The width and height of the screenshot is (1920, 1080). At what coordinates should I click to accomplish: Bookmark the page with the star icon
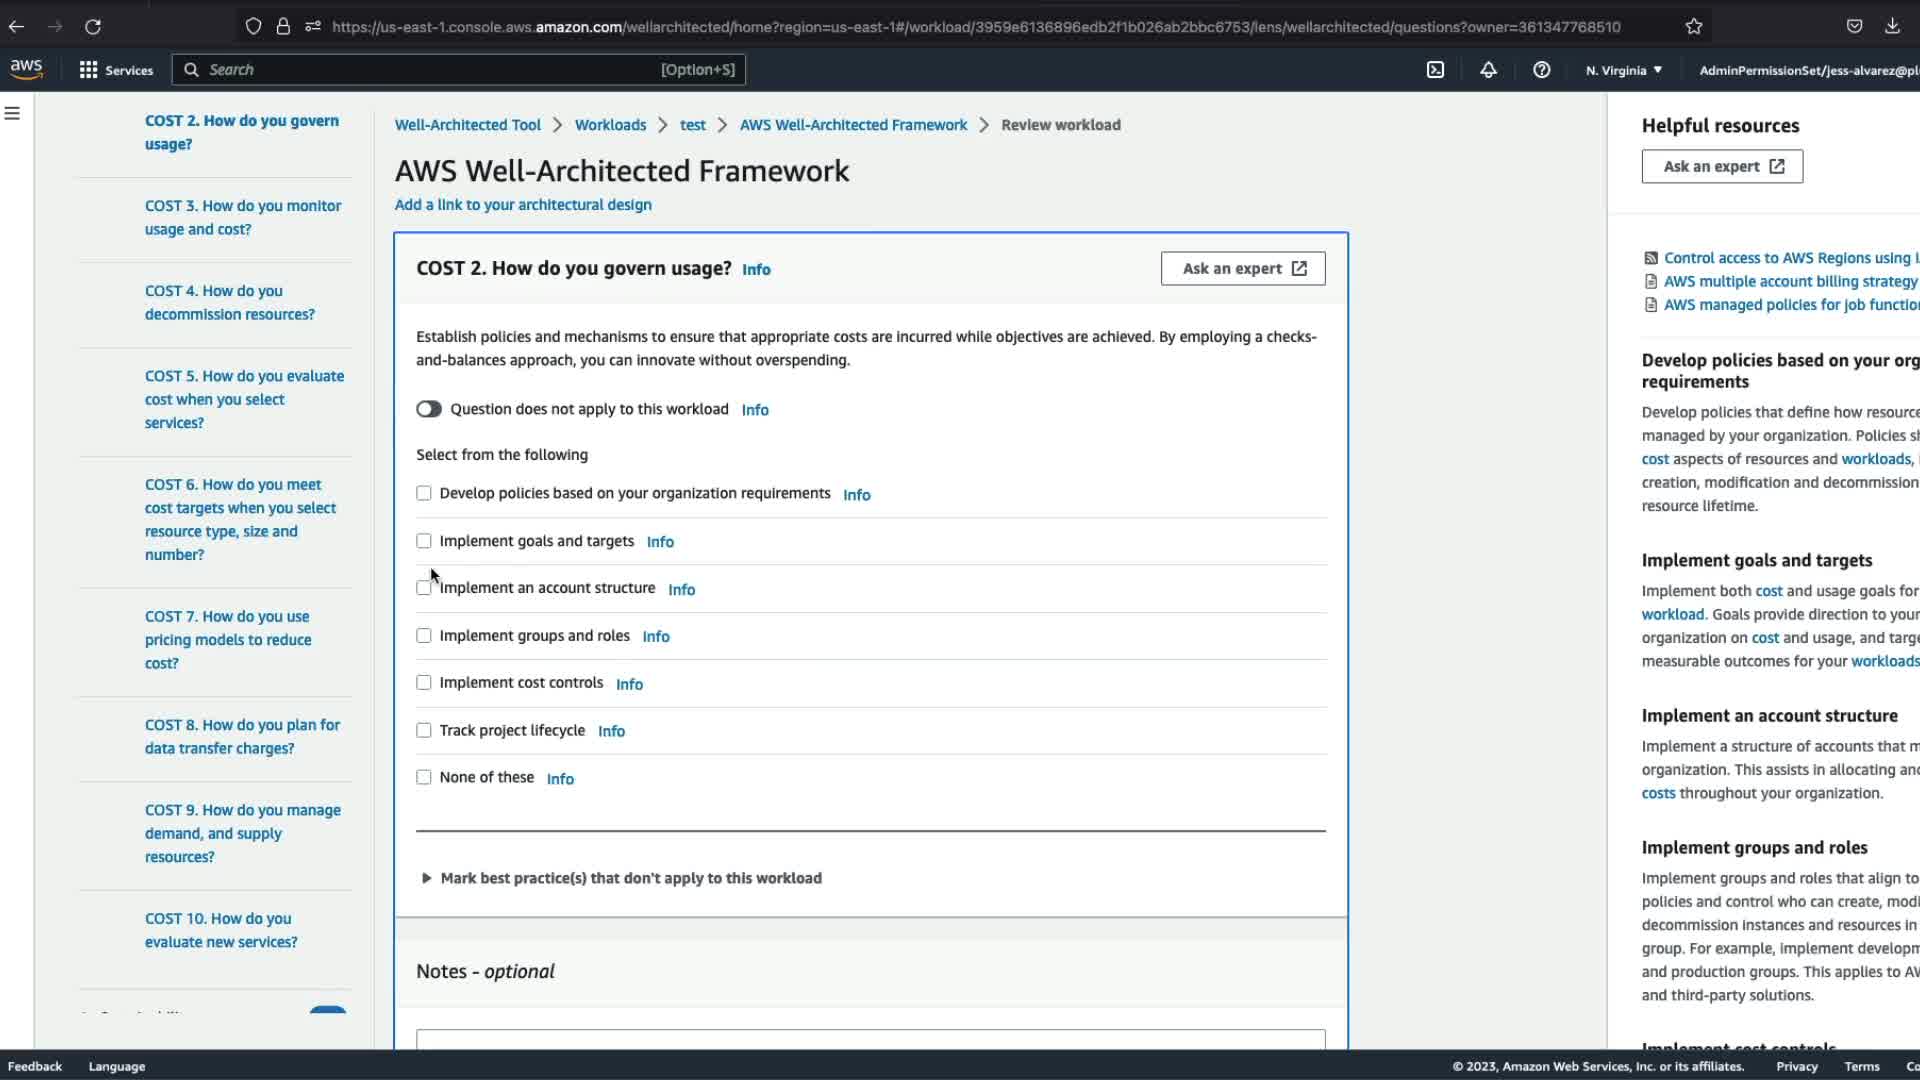pyautogui.click(x=1693, y=27)
